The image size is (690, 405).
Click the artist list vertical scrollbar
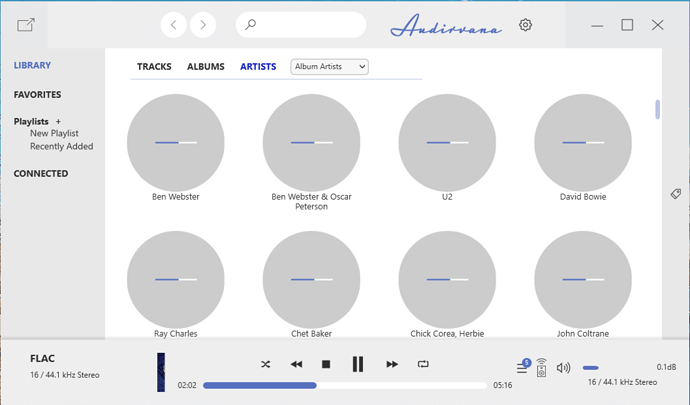tap(657, 109)
